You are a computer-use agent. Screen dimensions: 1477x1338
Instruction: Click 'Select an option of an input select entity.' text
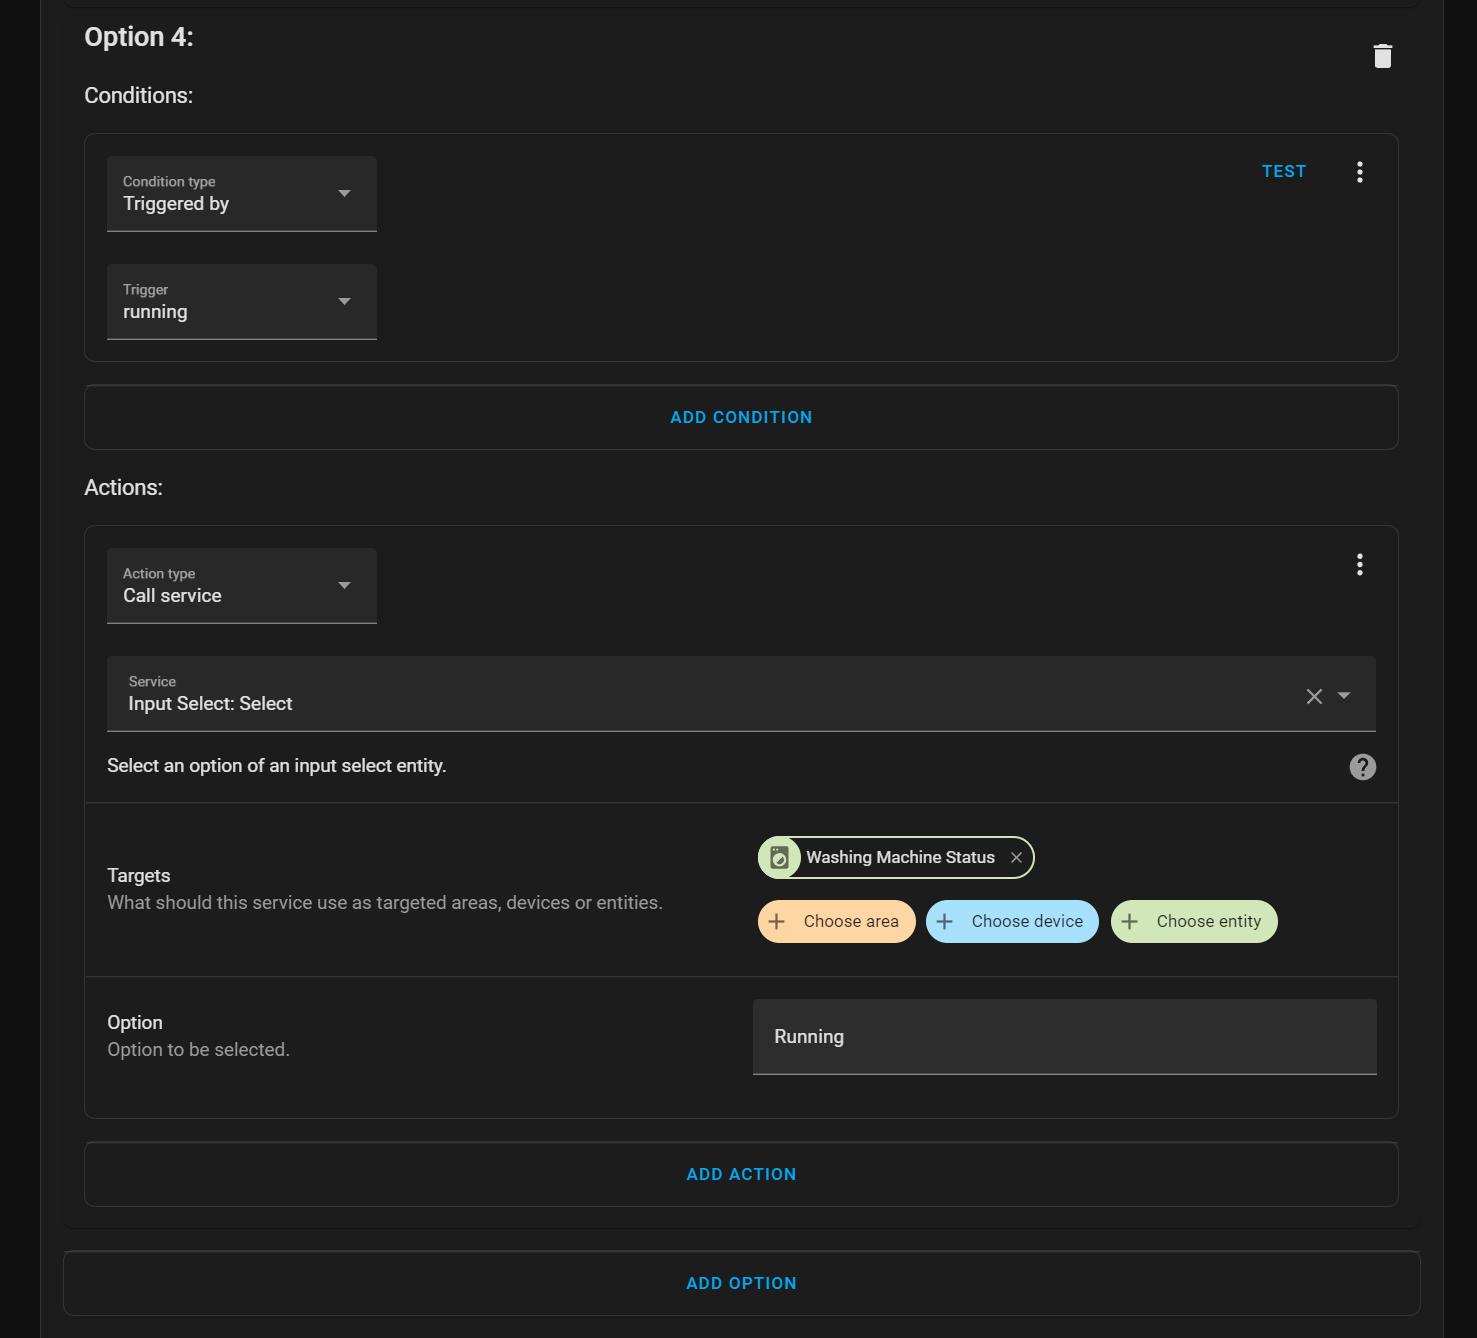pyautogui.click(x=277, y=766)
